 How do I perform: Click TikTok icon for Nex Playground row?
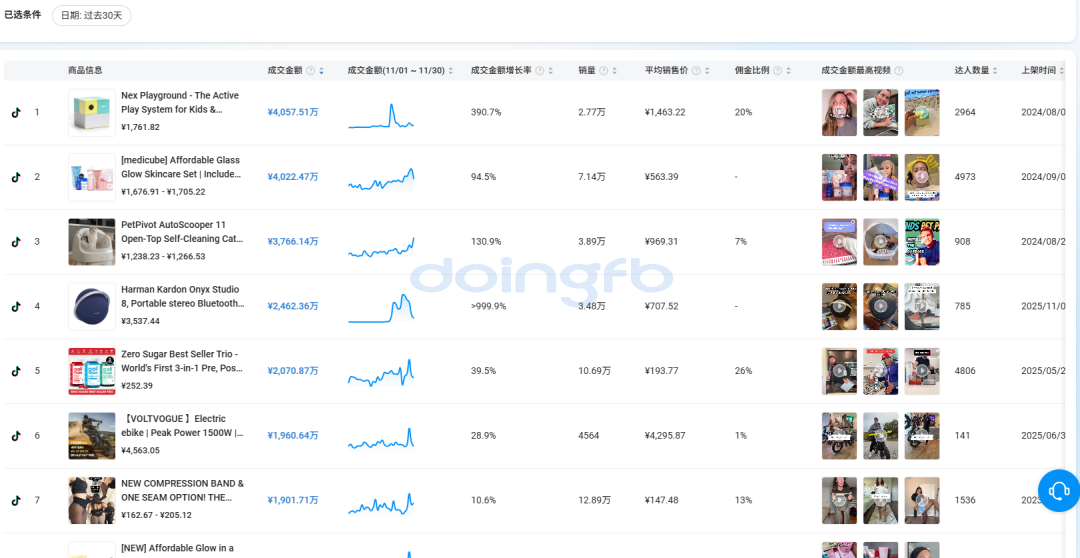pyautogui.click(x=16, y=112)
